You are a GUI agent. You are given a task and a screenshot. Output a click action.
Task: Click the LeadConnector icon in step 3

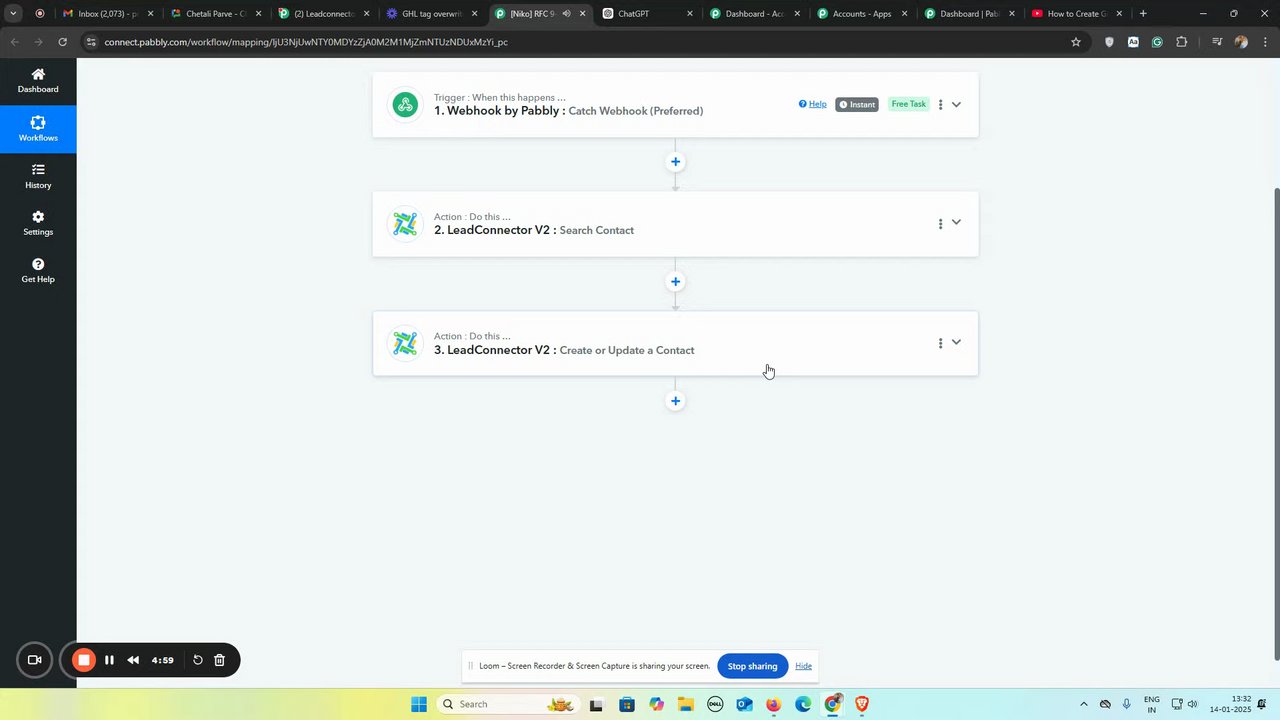coord(405,344)
